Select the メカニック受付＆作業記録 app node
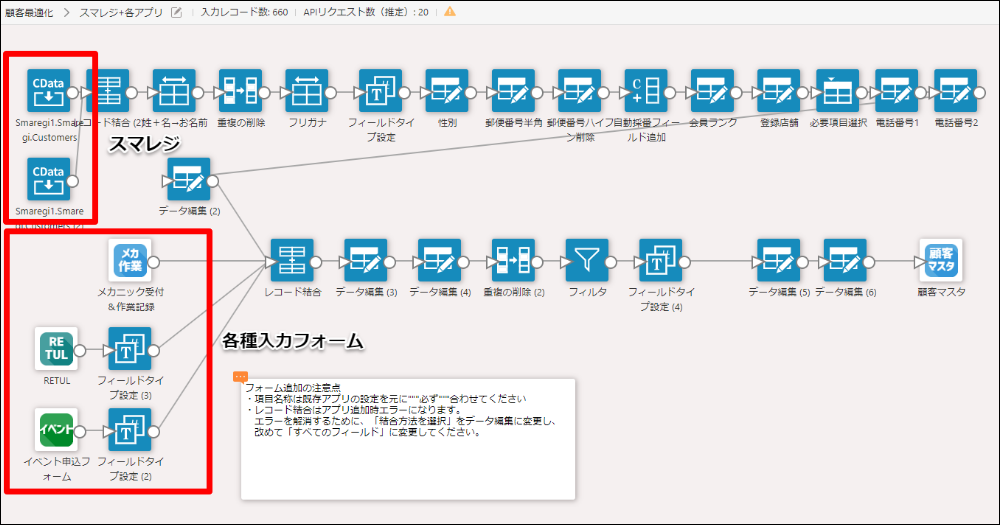This screenshot has height=525, width=1000. click(129, 260)
